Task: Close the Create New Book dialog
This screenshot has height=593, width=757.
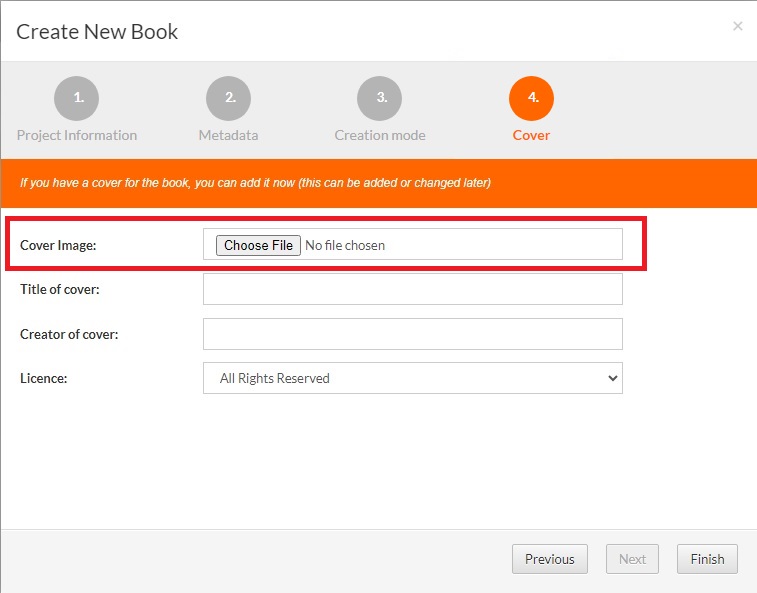Action: 738,26
